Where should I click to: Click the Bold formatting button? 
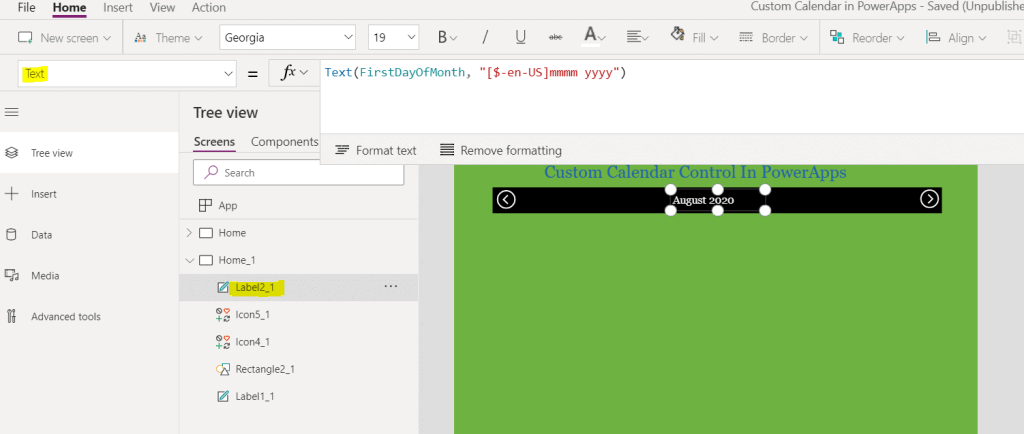point(447,38)
